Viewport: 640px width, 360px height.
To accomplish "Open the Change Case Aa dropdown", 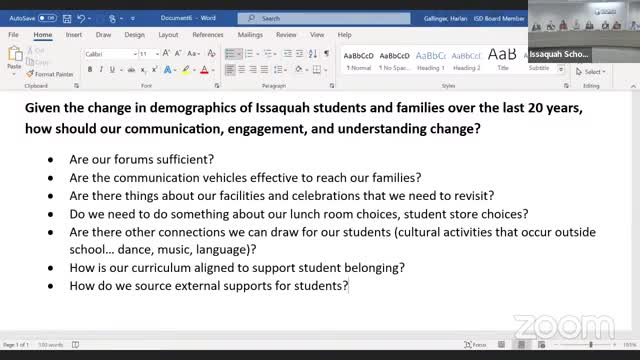I will 193,54.
